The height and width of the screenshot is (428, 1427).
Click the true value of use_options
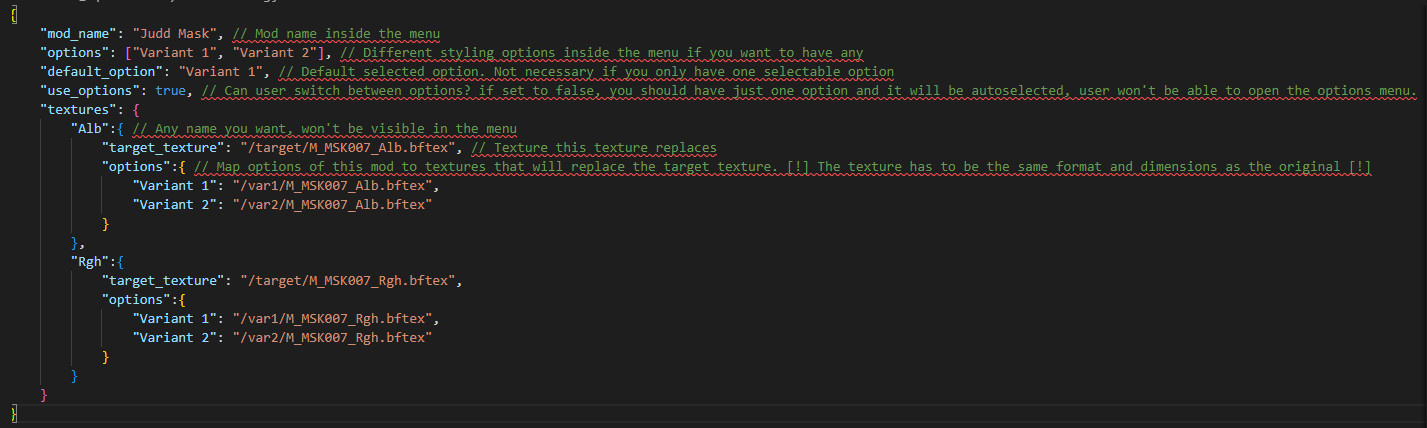pyautogui.click(x=170, y=90)
